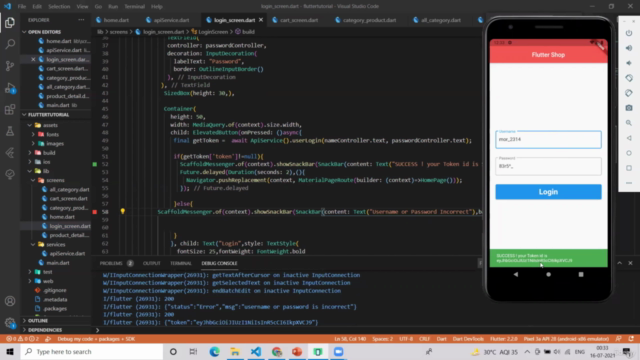640x360 pixels.
Task: Open the Accounts icon in activity bar
Action: pyautogui.click(x=10, y=301)
